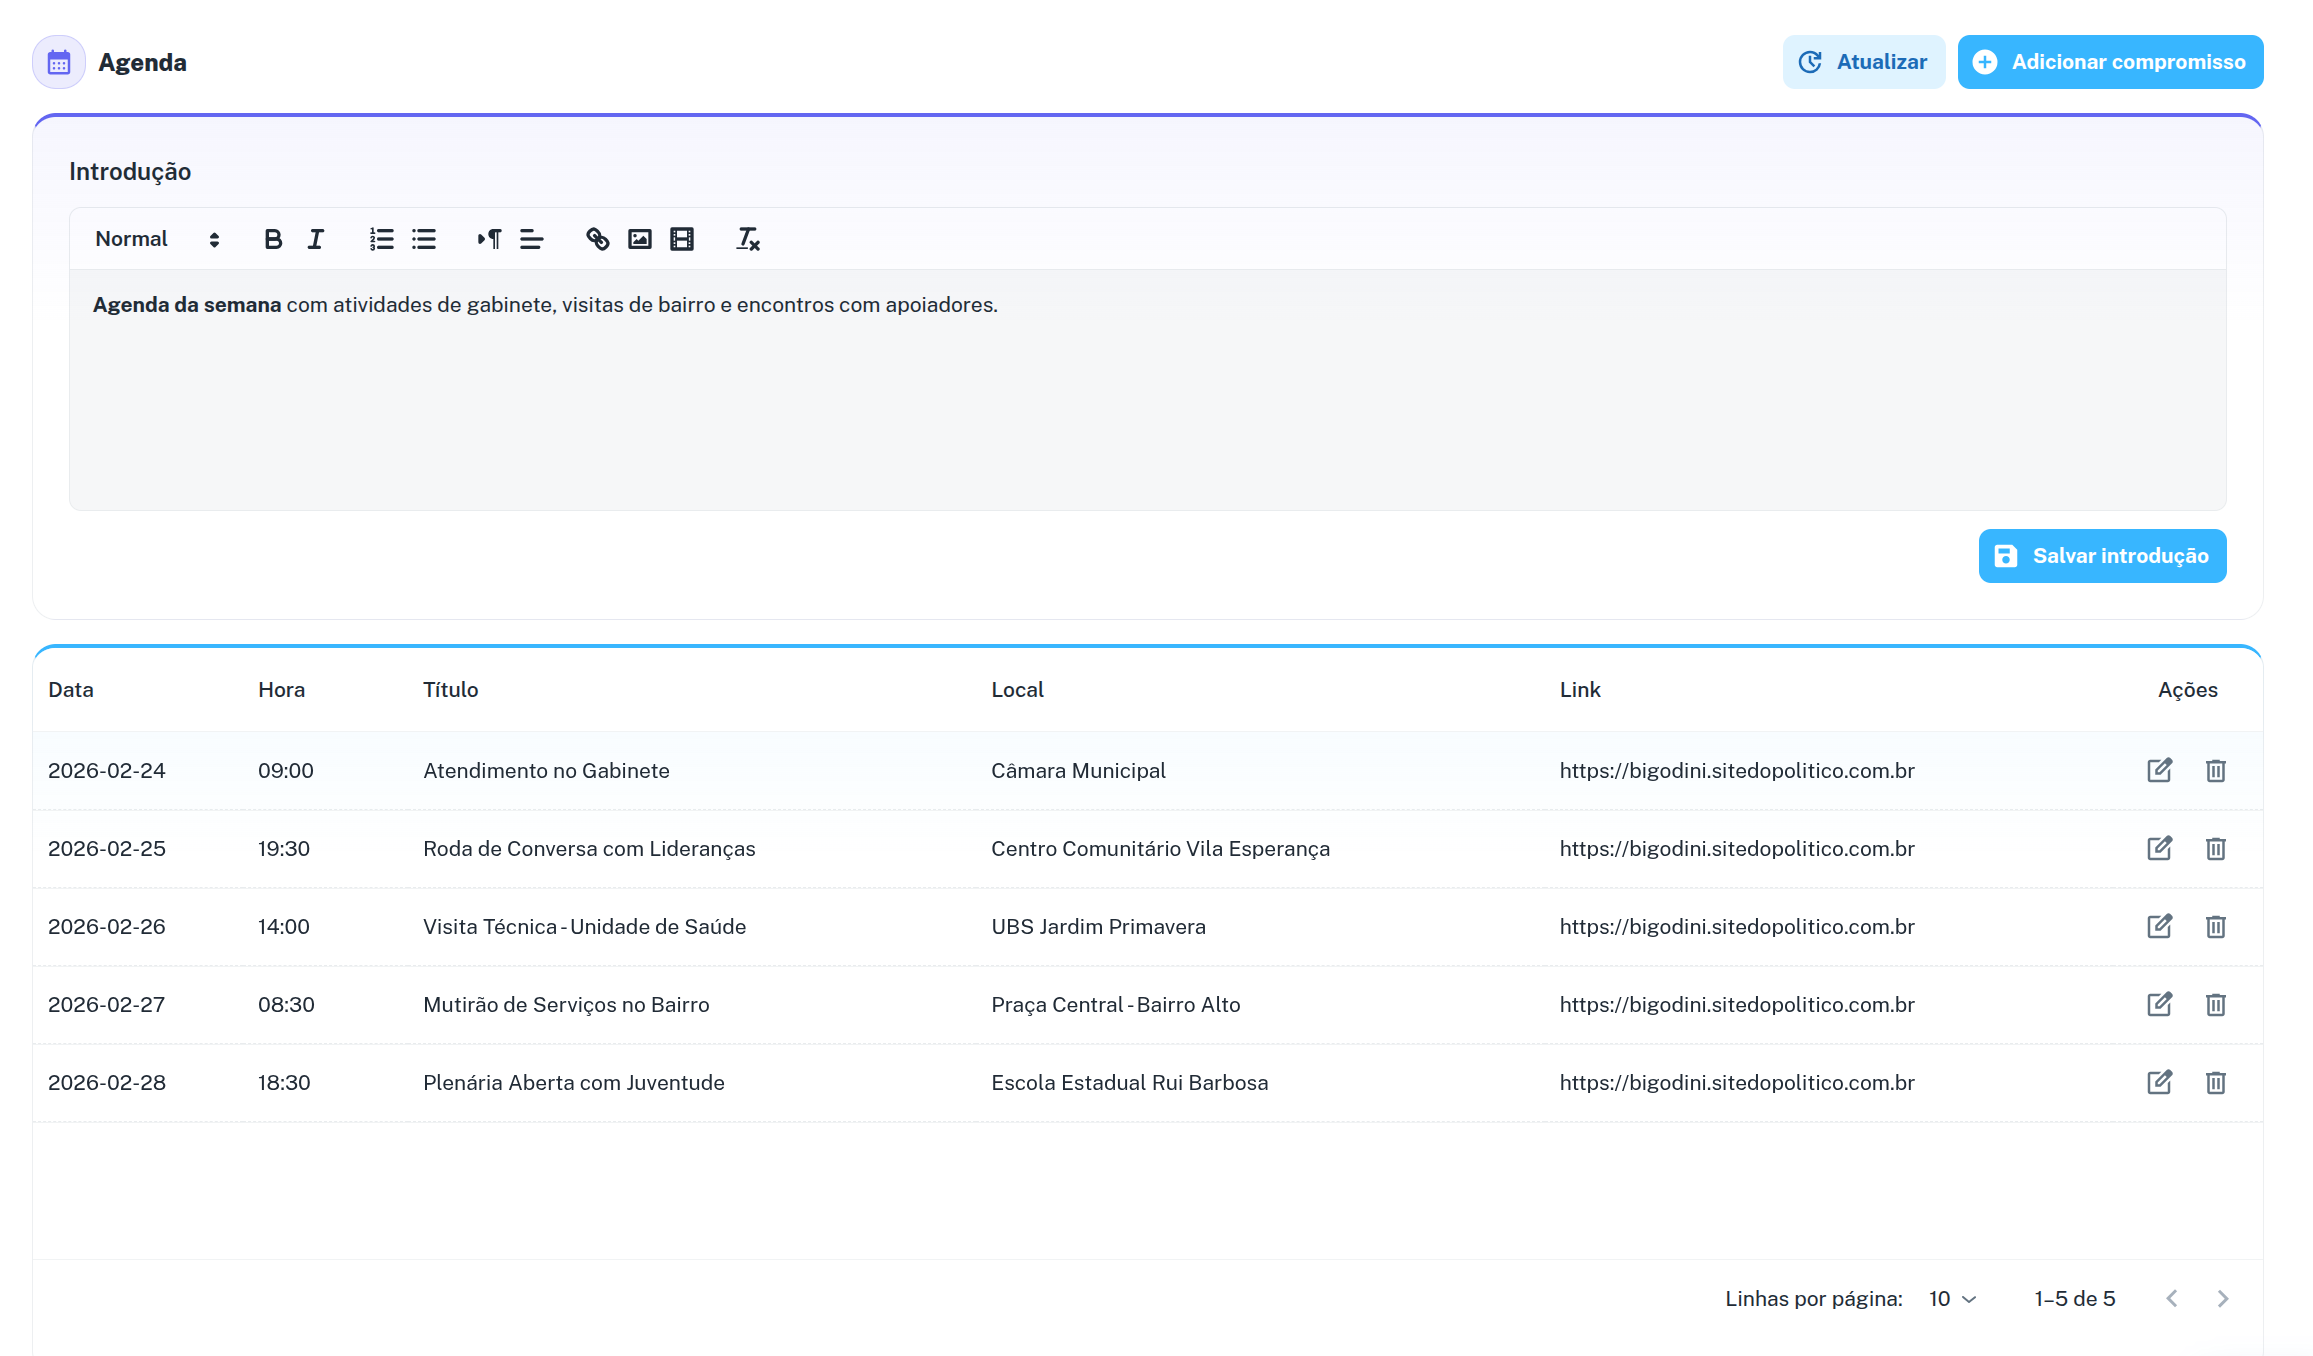Open the Normal text style dropdown
Screen dimensions: 2313x1356
155,239
